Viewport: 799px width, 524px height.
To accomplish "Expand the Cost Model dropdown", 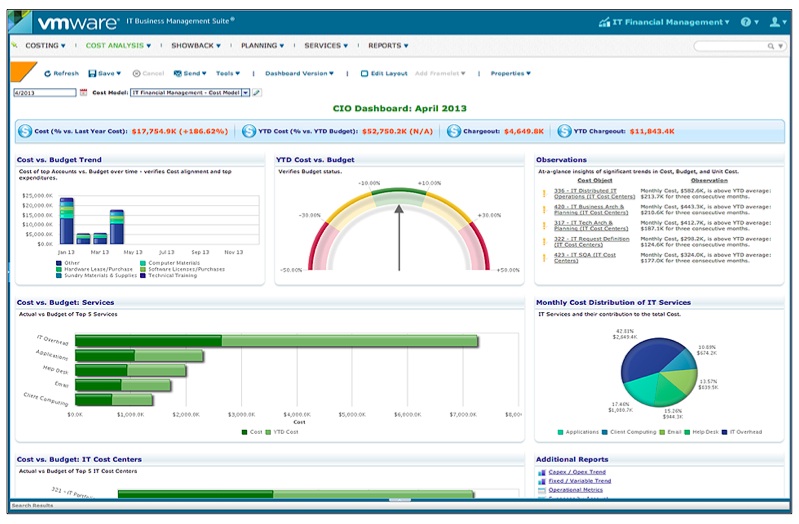I will 246,92.
